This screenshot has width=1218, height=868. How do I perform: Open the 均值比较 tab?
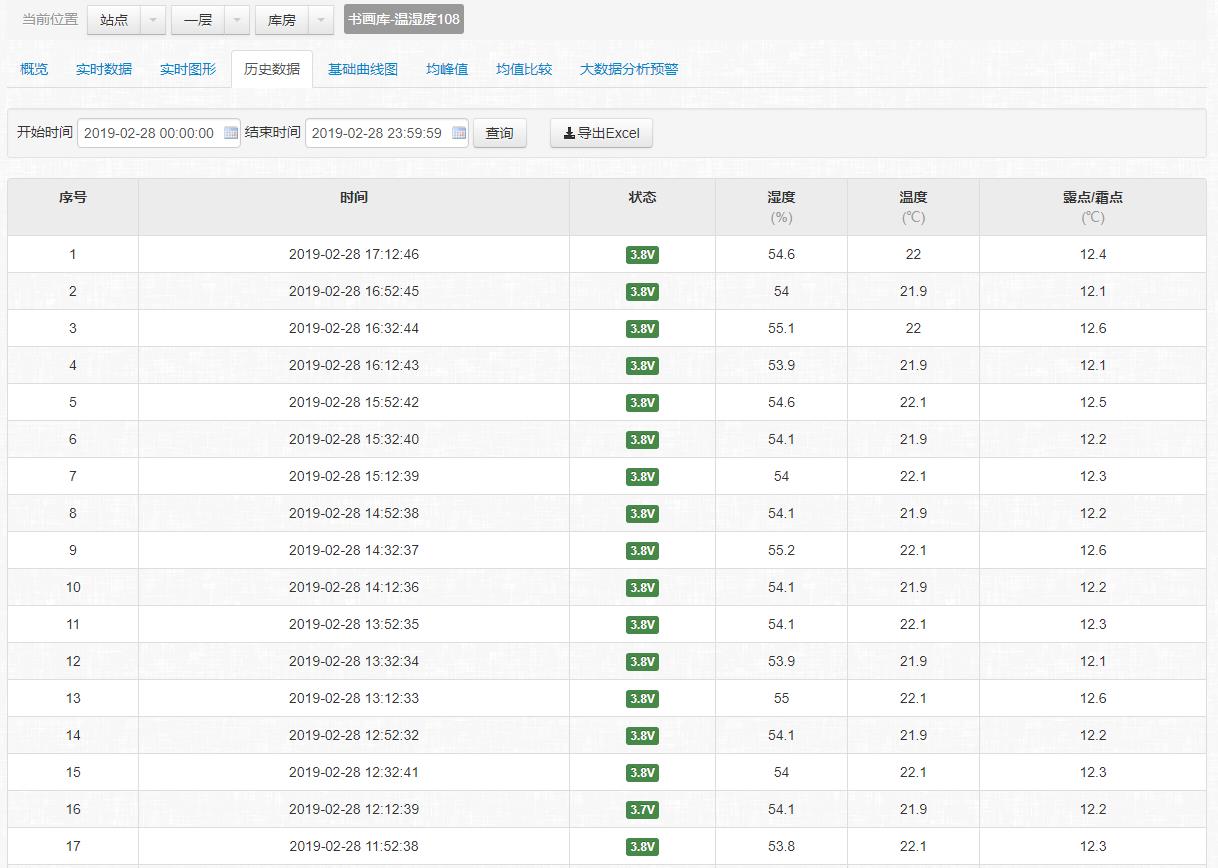[x=524, y=69]
